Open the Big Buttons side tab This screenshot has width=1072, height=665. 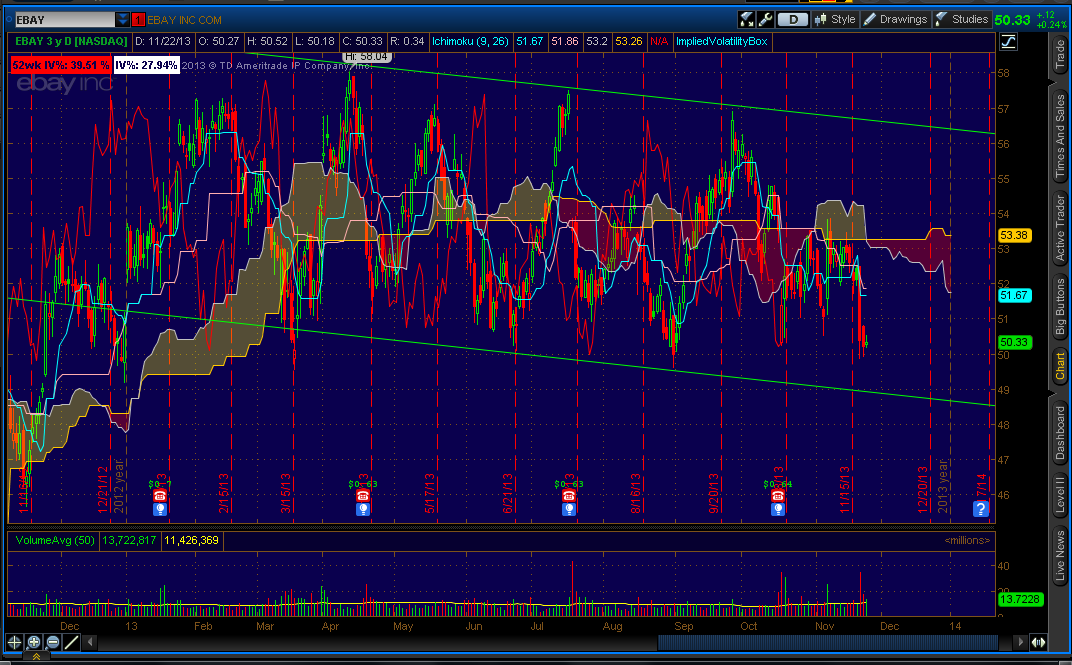[x=1060, y=307]
